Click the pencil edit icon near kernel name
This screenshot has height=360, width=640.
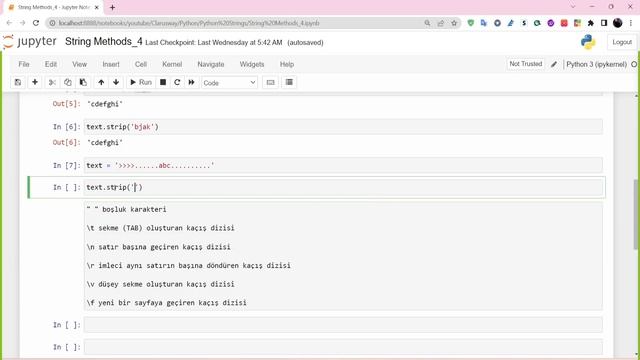(x=554, y=64)
